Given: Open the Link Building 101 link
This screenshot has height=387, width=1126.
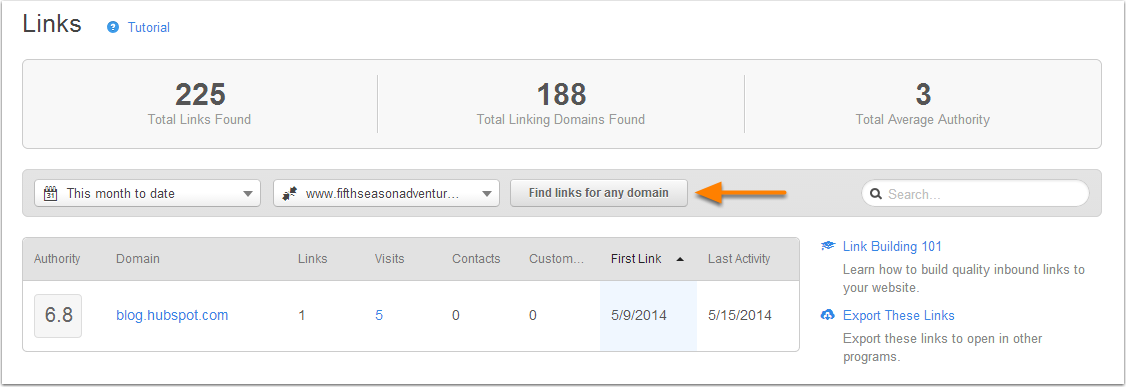Looking at the screenshot, I should (892, 246).
